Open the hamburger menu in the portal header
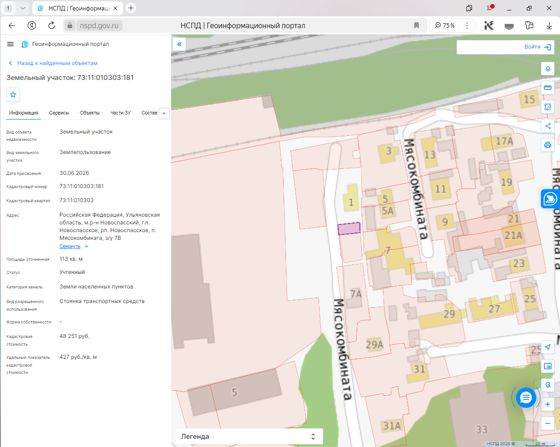This screenshot has height=447, width=560. 10,44
